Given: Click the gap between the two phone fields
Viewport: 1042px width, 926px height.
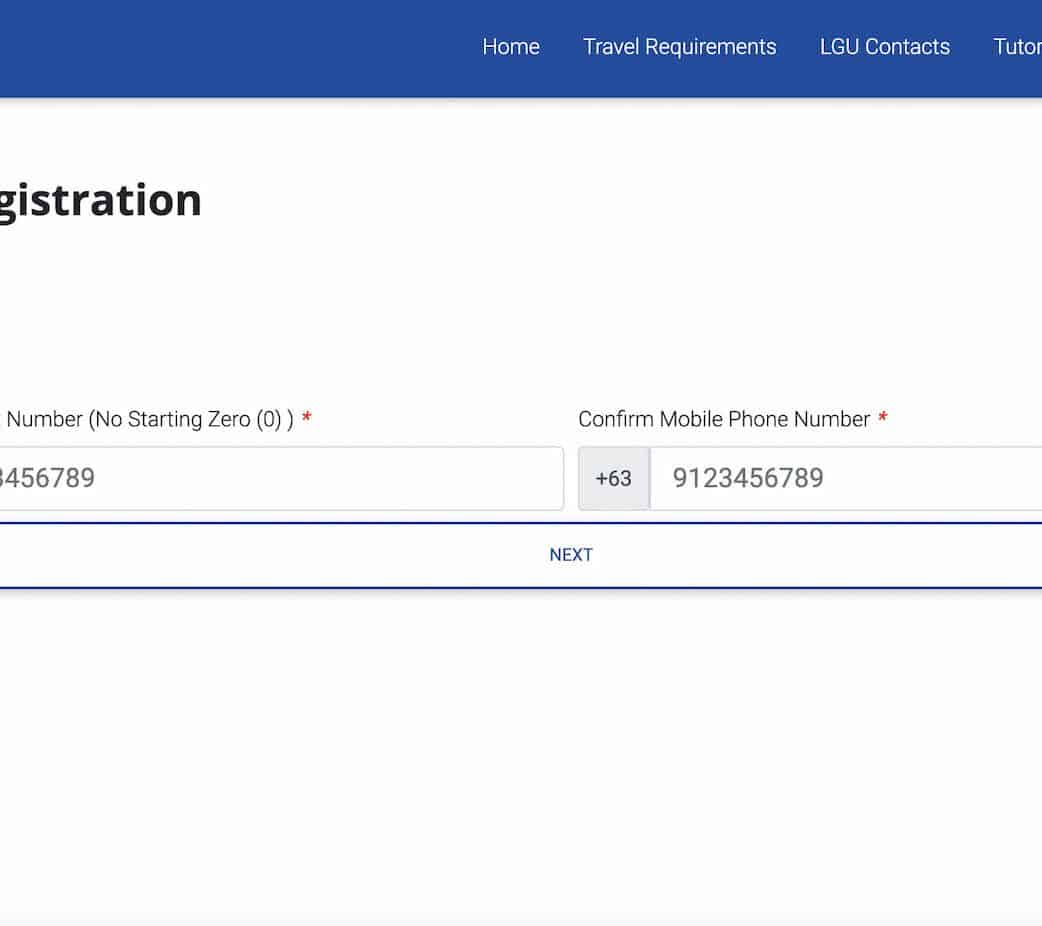Looking at the screenshot, I should tap(571, 478).
